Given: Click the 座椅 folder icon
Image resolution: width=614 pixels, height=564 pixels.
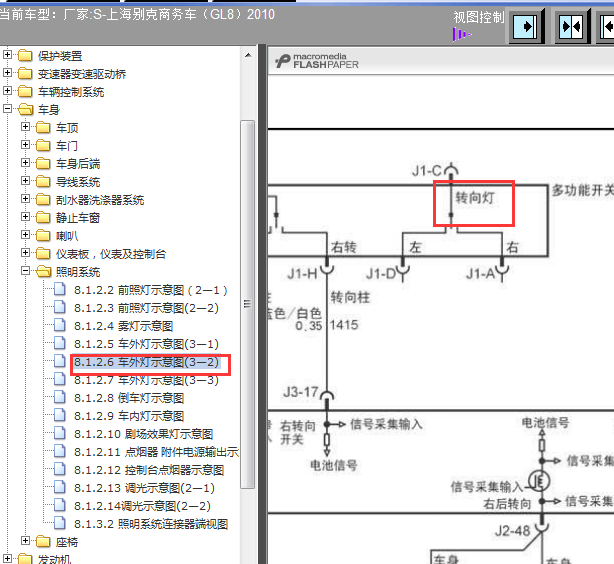Looking at the screenshot, I should click(43, 542).
